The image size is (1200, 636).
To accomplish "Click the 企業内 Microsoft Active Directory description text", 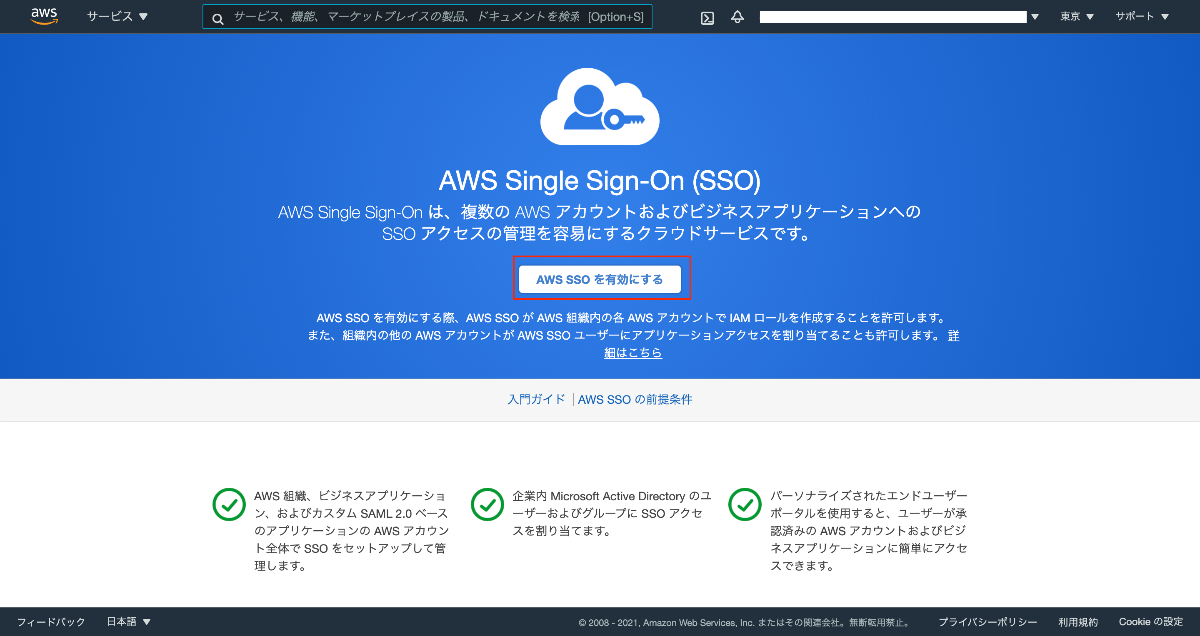I will [612, 513].
